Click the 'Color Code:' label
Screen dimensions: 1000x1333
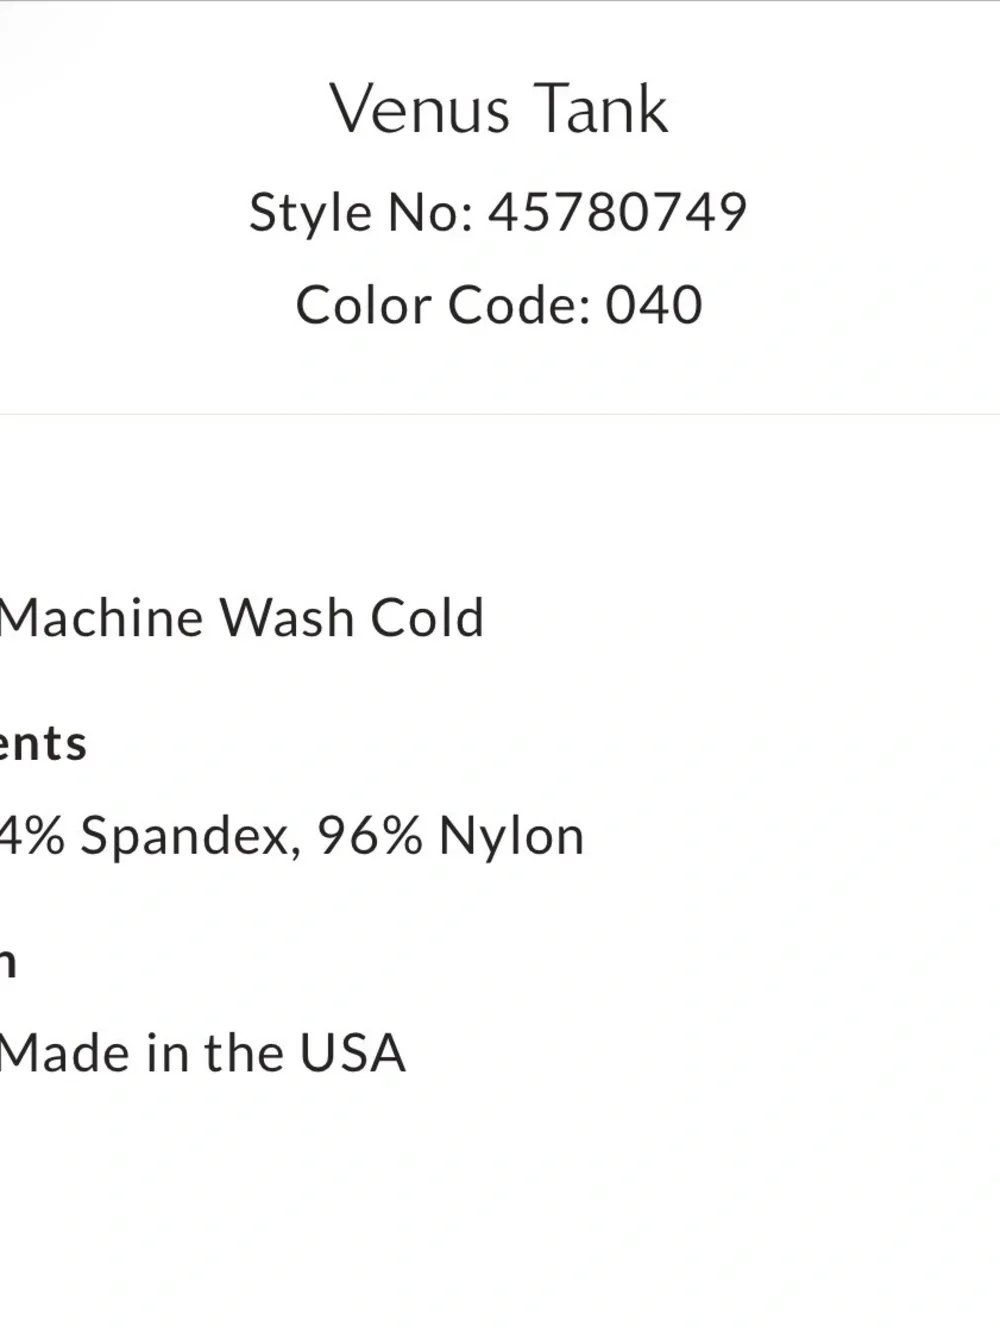pyautogui.click(x=443, y=305)
